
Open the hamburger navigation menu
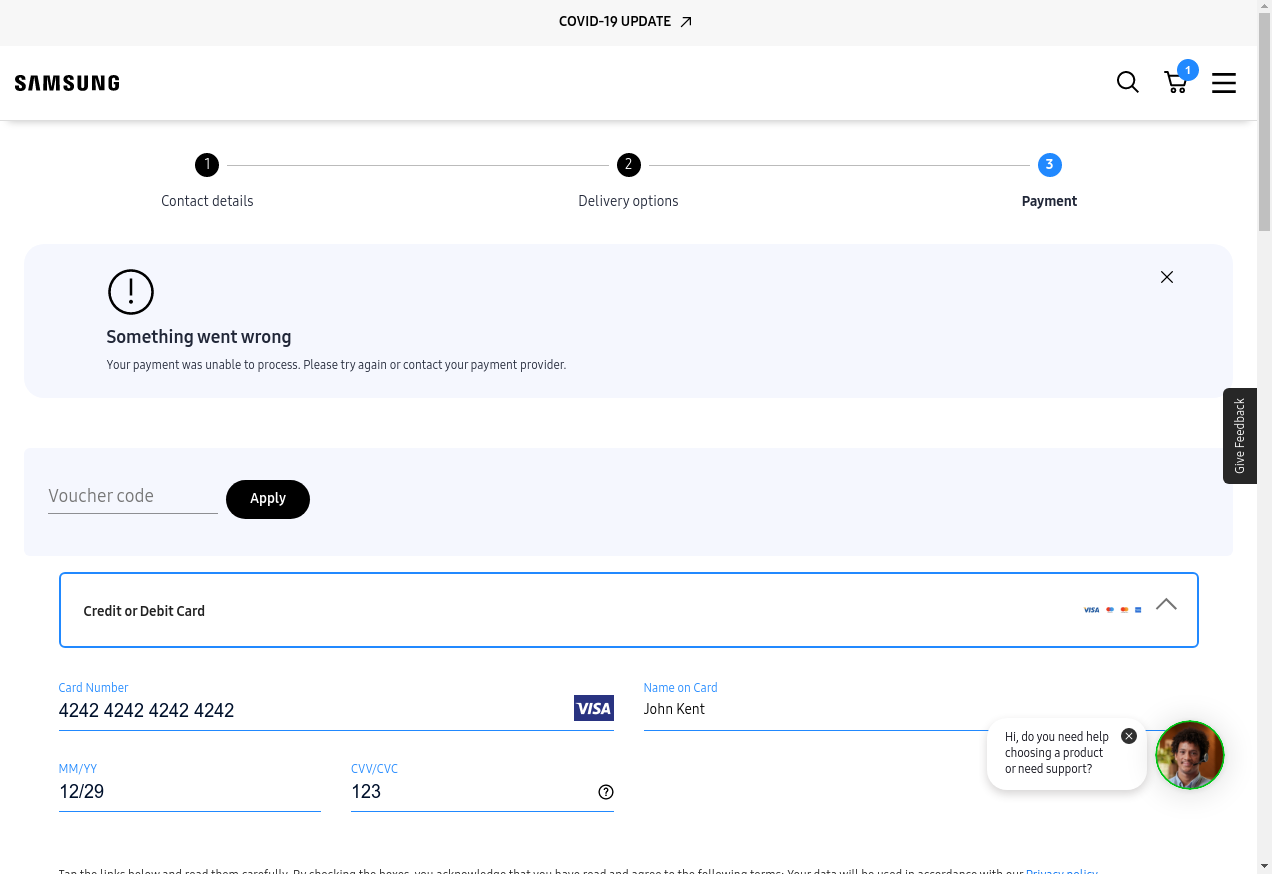click(x=1224, y=83)
